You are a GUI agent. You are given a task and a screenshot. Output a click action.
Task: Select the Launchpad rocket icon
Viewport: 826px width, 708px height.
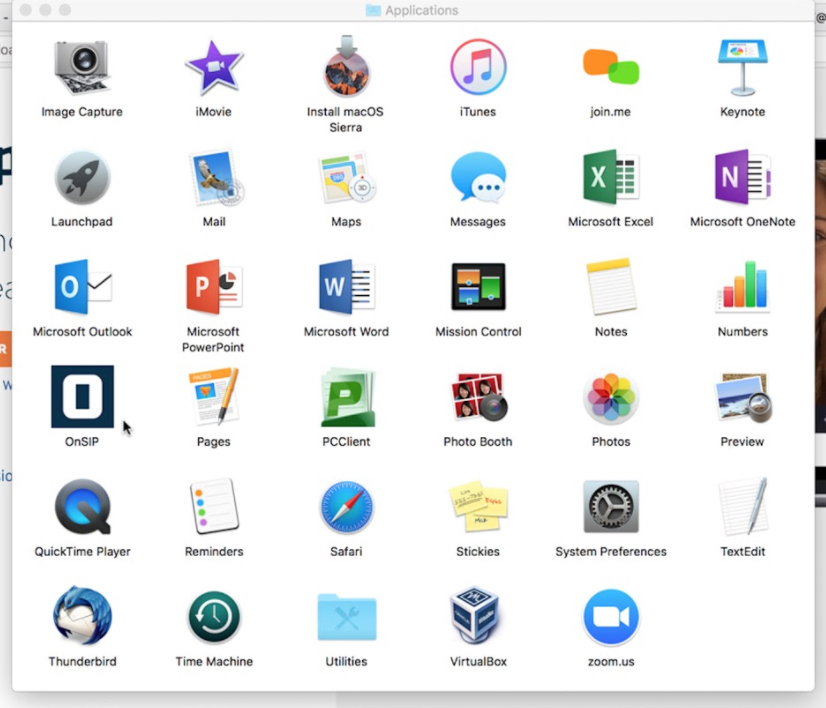[82, 178]
